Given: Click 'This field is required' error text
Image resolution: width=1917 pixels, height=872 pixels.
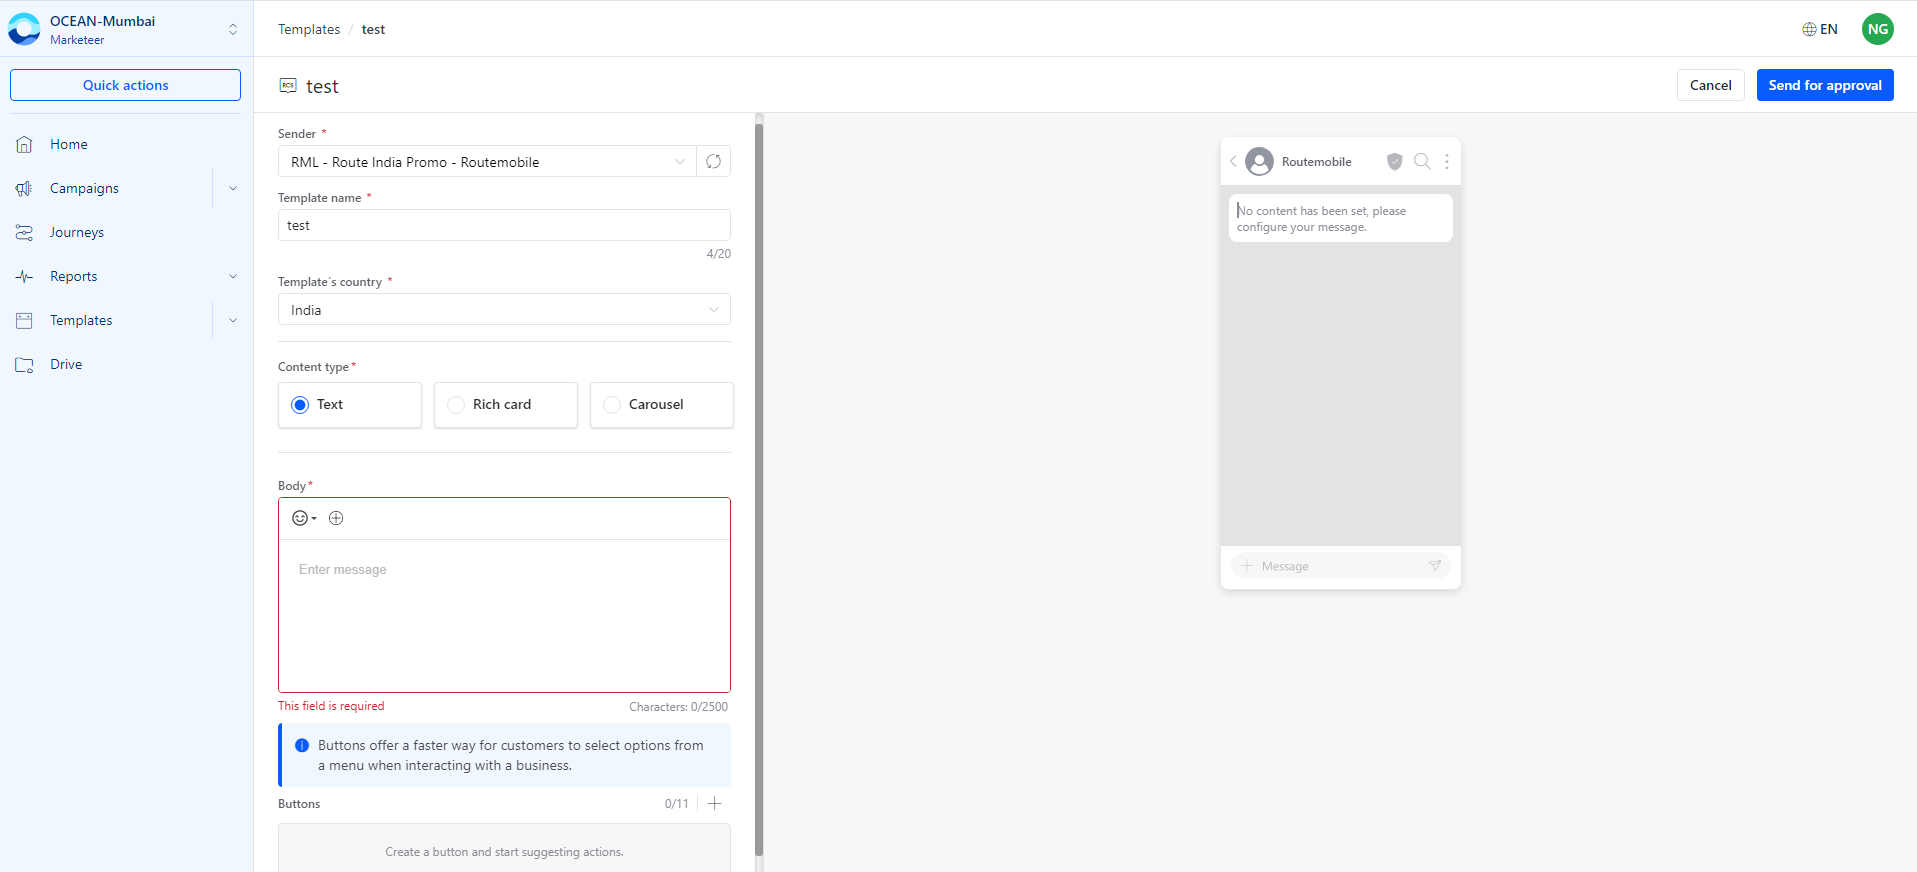Looking at the screenshot, I should [331, 706].
